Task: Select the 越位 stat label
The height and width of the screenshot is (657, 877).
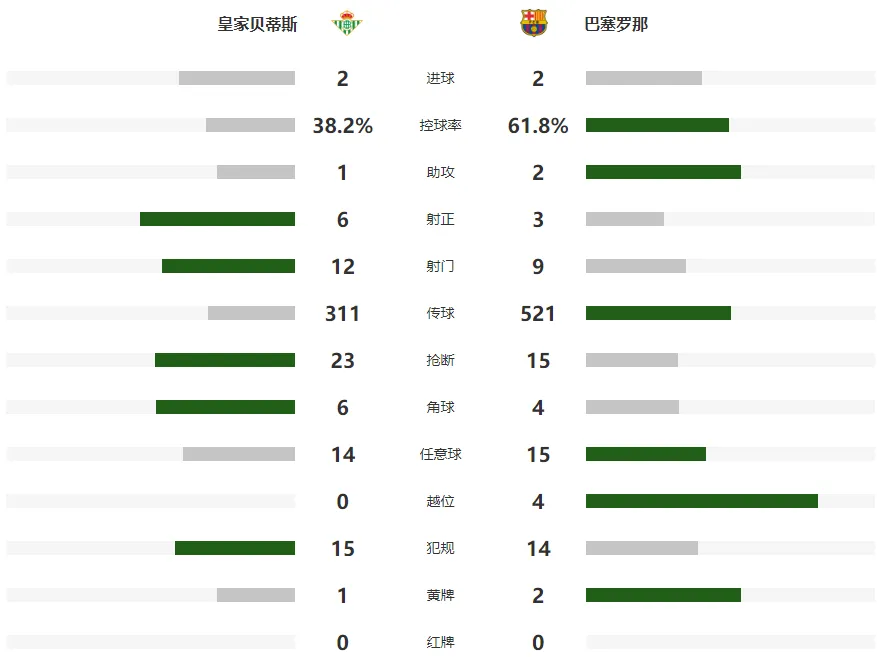Action: click(x=440, y=501)
